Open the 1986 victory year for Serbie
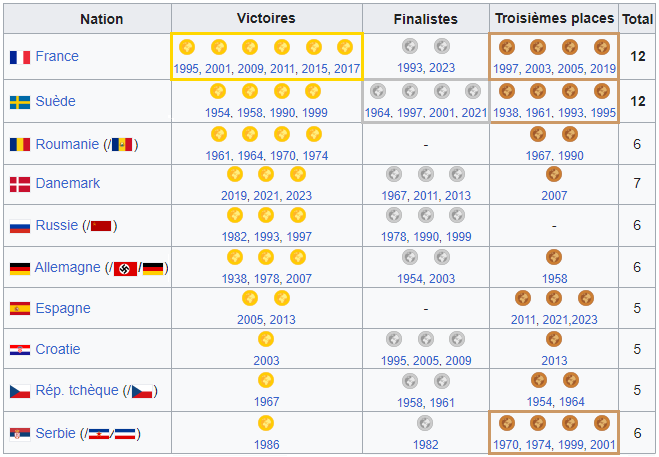This screenshot has width=659, height=457. 266,445
